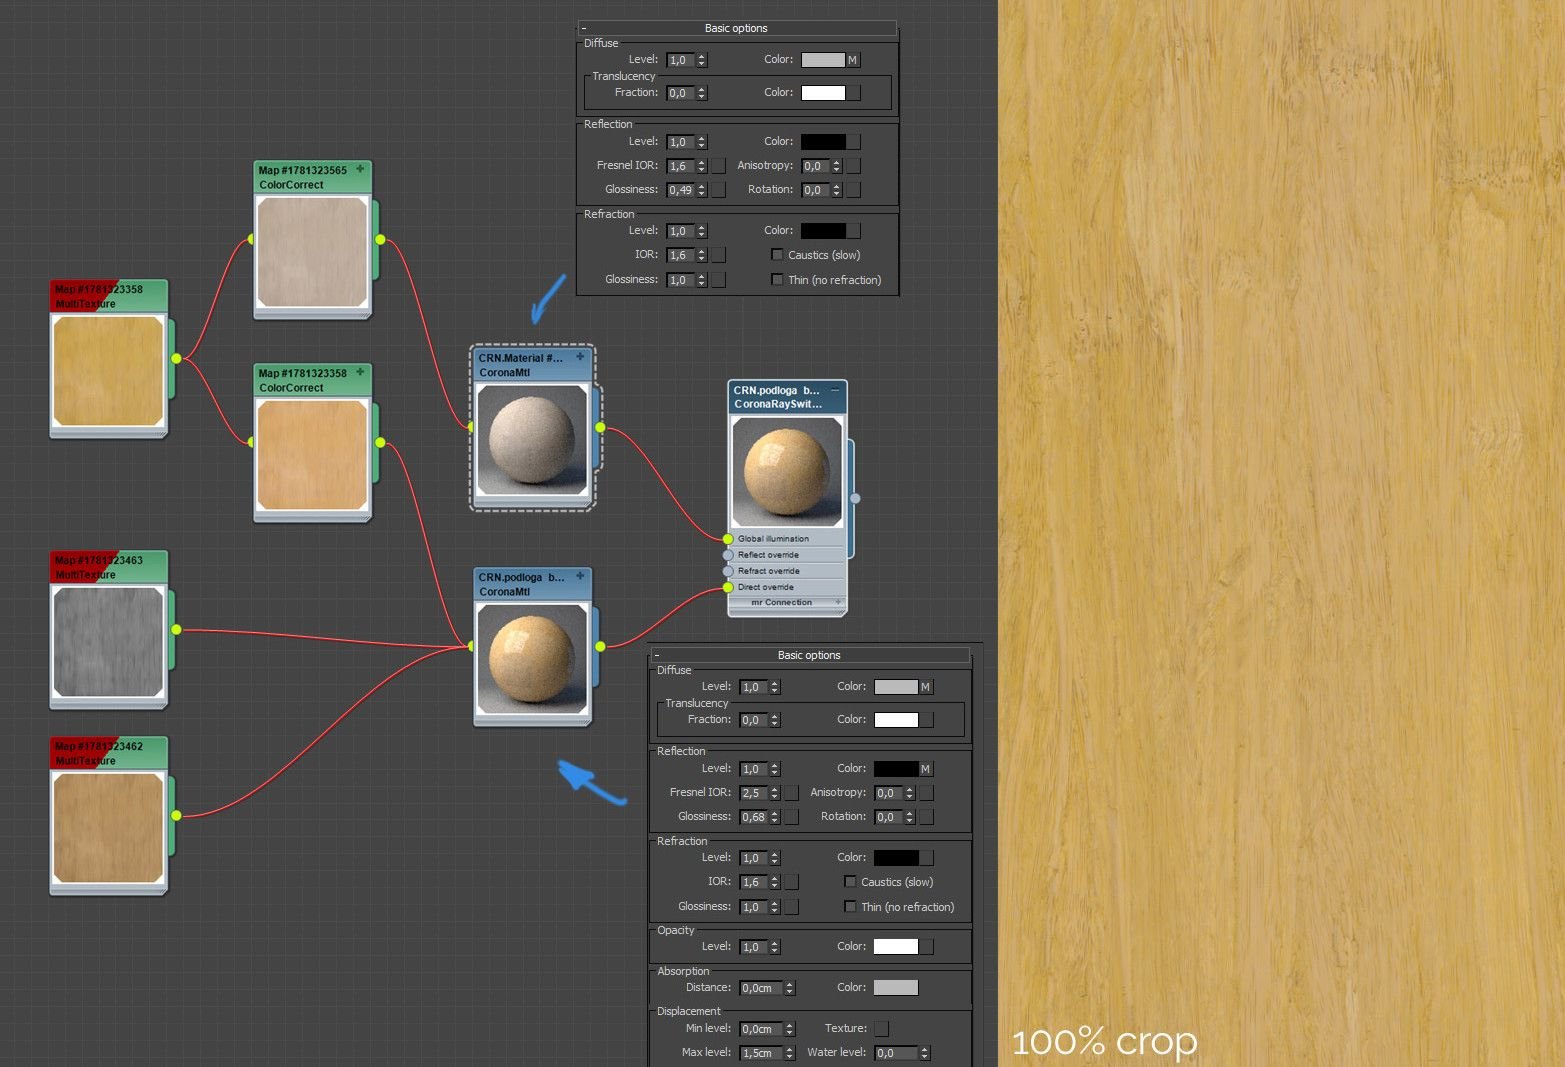
Task: Click the Reflect override input slot
Action: pos(728,555)
